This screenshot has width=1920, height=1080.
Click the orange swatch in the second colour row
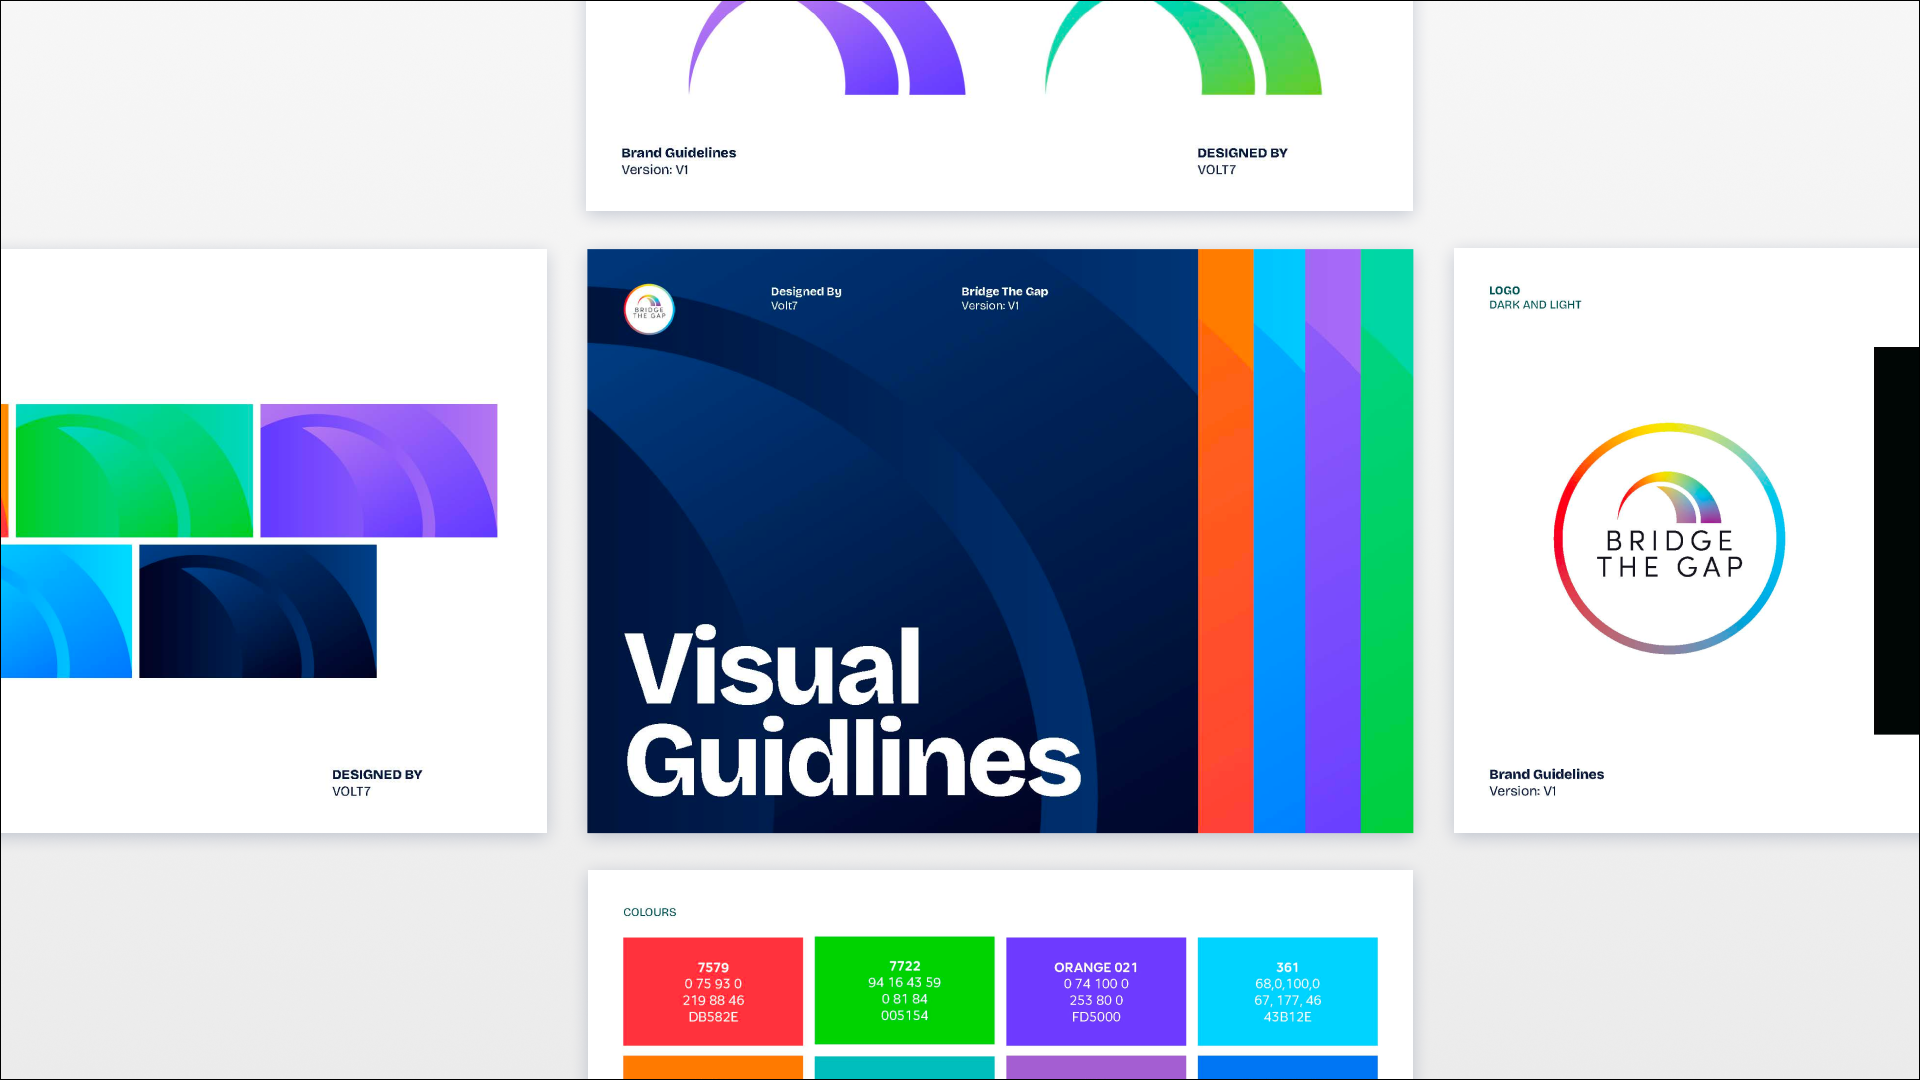(713, 1067)
